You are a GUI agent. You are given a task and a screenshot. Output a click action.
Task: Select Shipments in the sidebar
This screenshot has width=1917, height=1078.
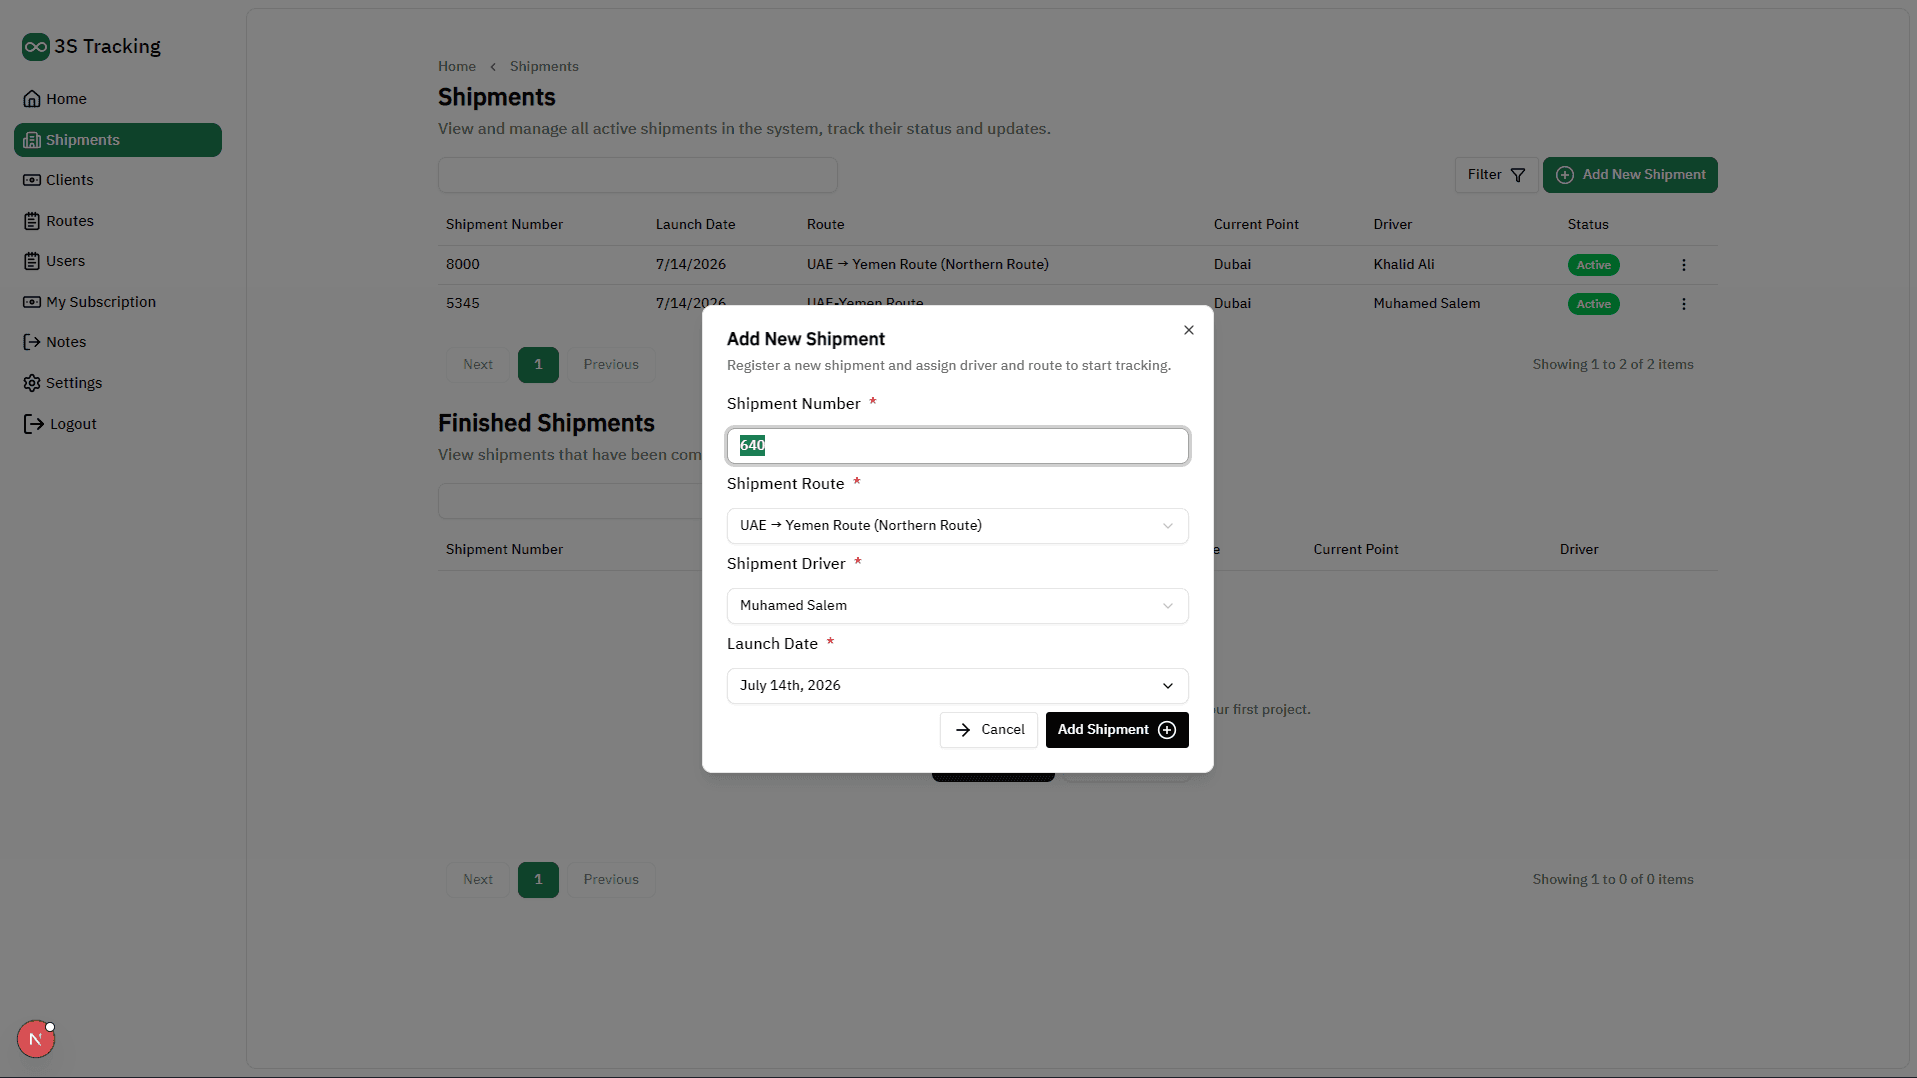point(118,140)
